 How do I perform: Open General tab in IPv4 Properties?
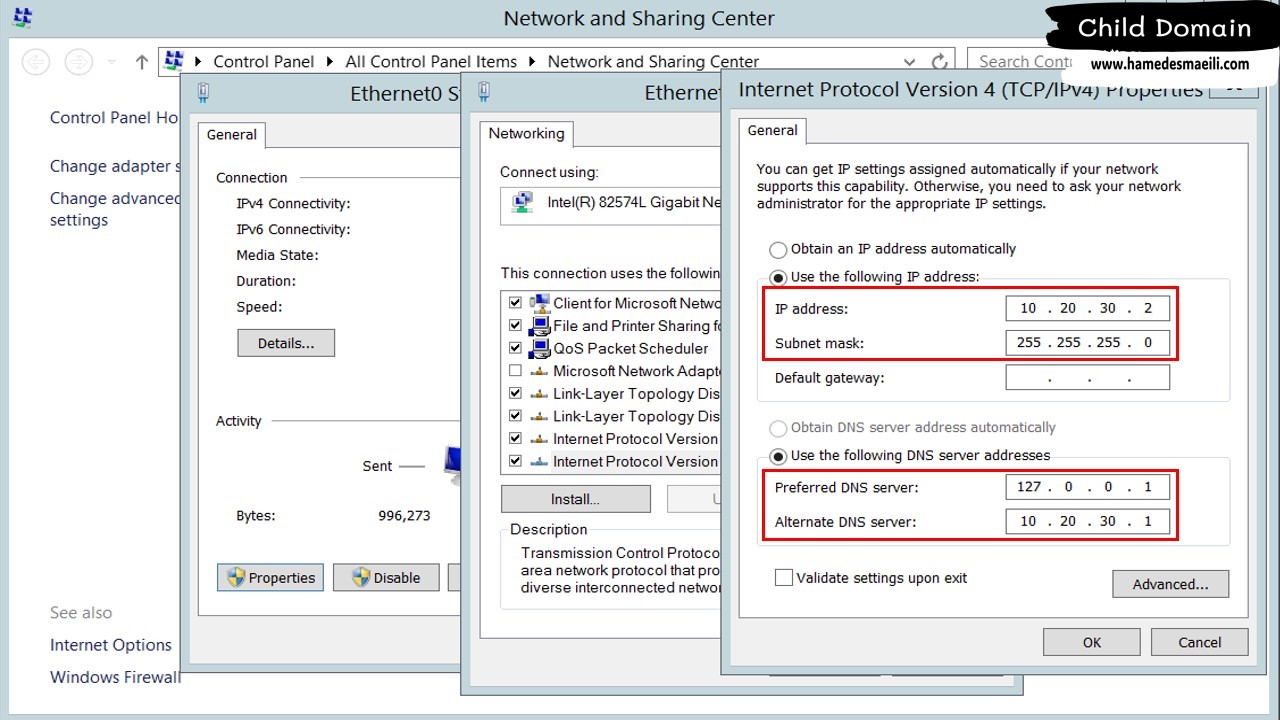773,131
